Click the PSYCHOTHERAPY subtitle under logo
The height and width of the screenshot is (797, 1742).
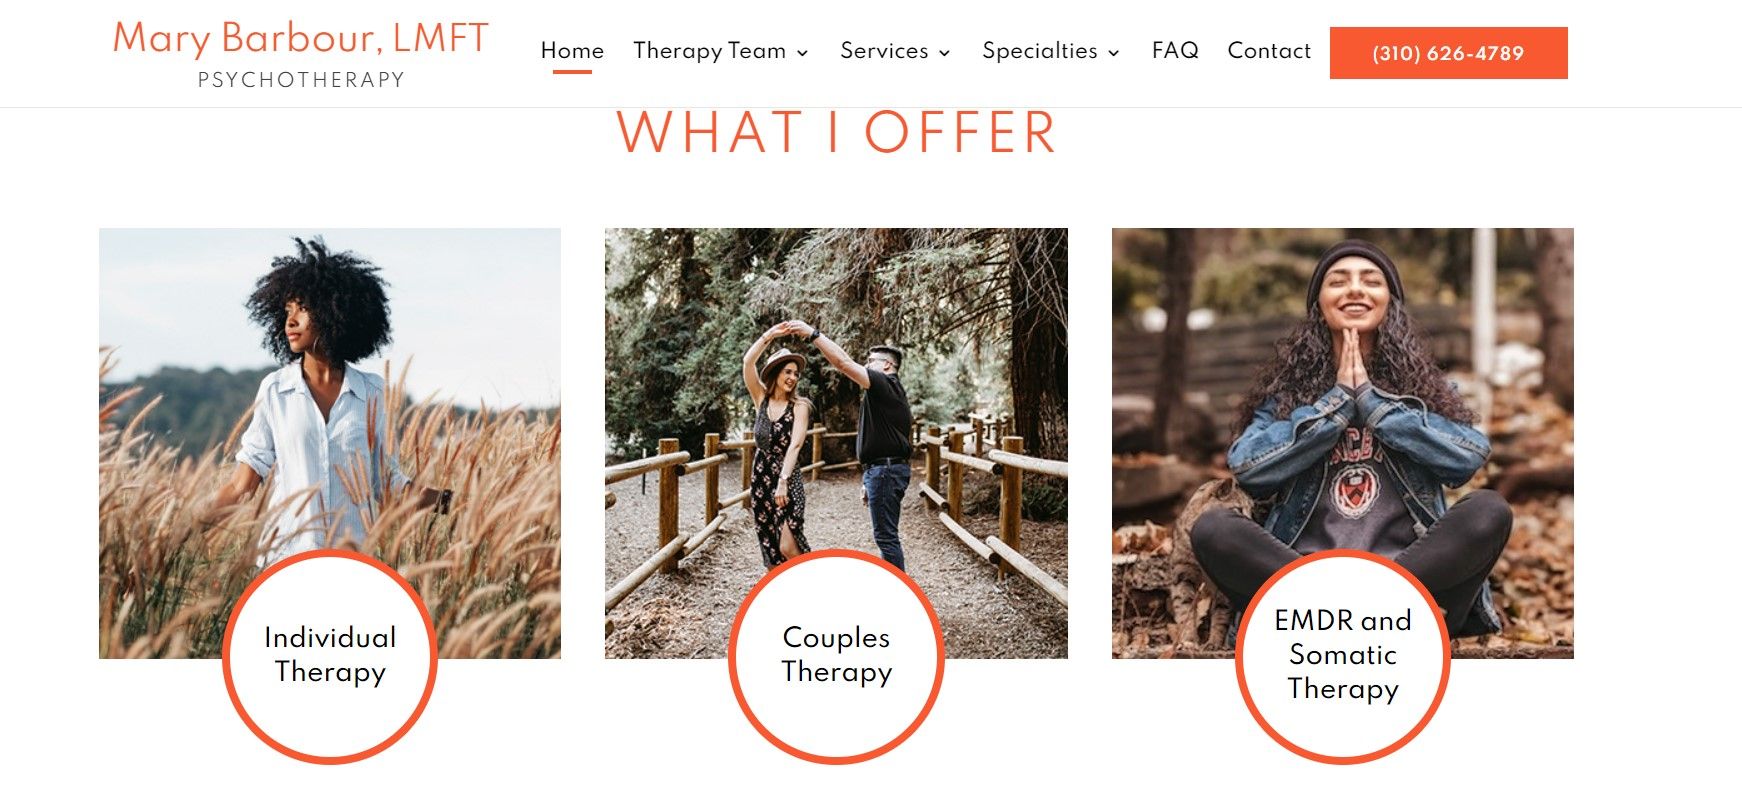pyautogui.click(x=301, y=80)
